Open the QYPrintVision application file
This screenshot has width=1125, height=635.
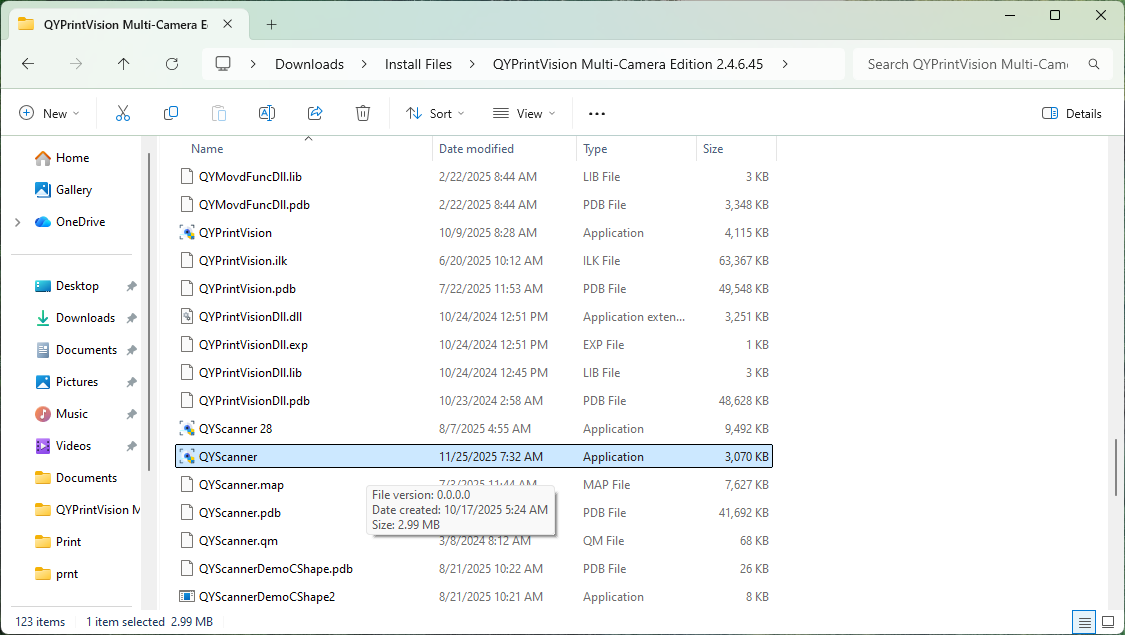pyautogui.click(x=235, y=233)
